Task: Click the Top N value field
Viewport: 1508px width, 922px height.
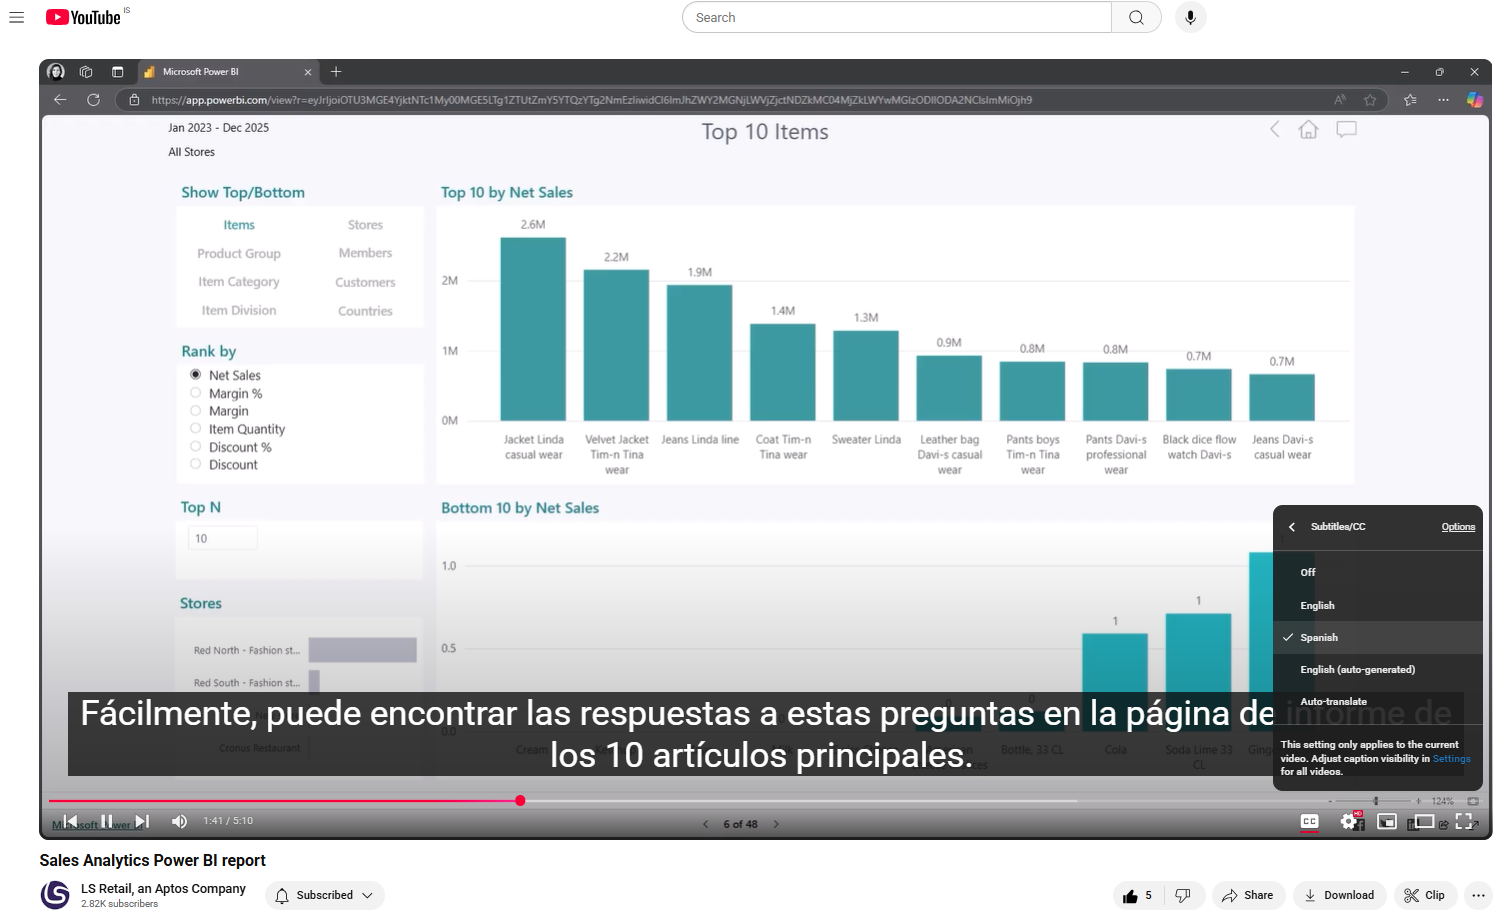Action: pos(222,538)
